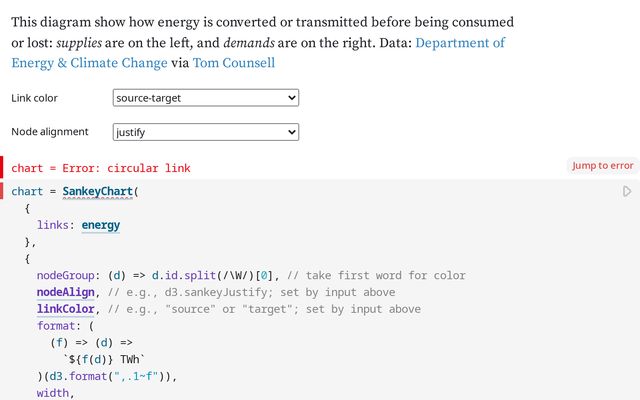This screenshot has width=640, height=400.
Task: Click the Node alignment label
Action: [50, 132]
